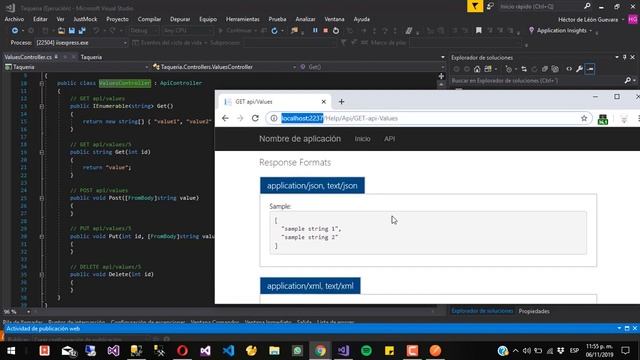Restart the debug session icon
This screenshot has height=360, width=640.
tap(336, 31)
